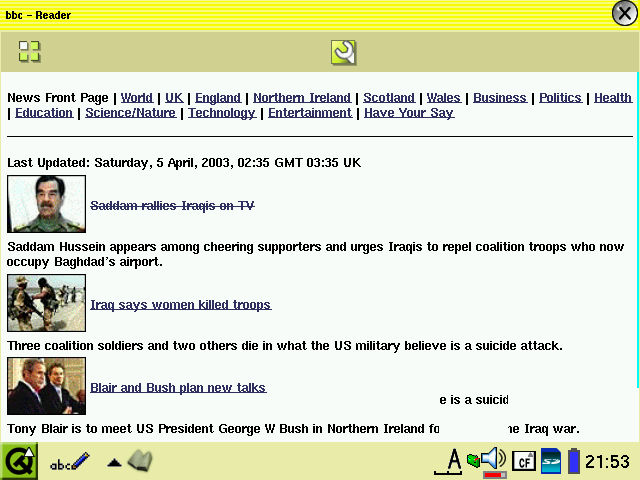Select the soldiers story thumbnail
Viewport: 640px width, 480px height.
47,303
